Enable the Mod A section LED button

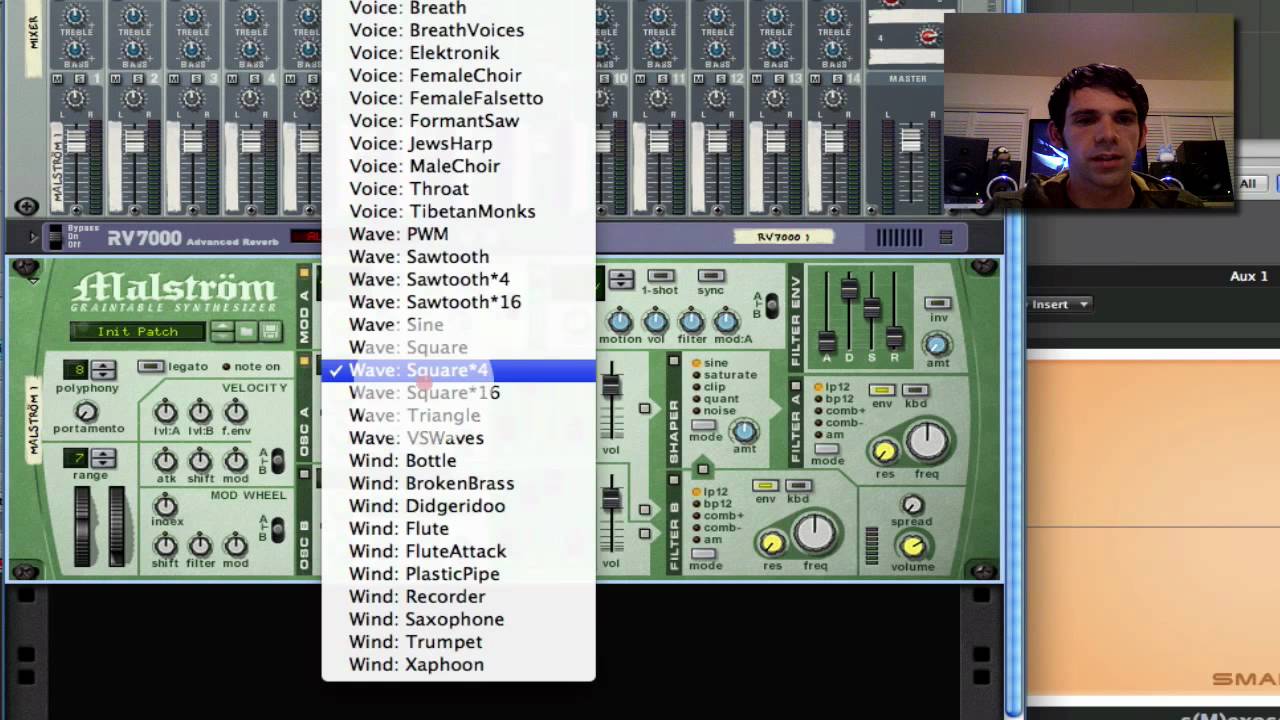(x=304, y=273)
